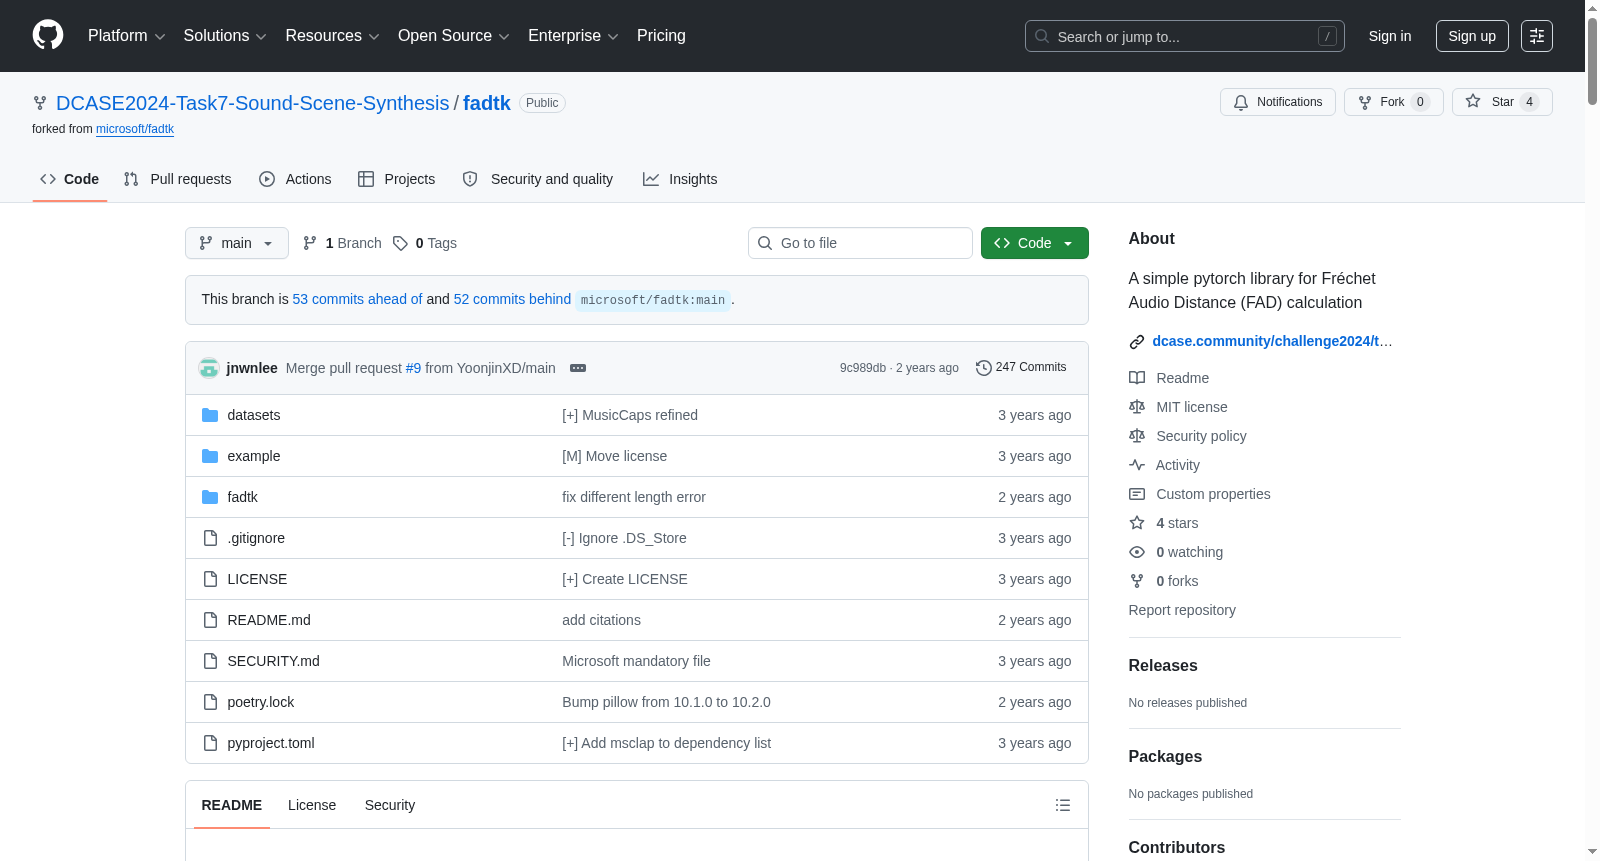Open the Insights tab

(680, 179)
